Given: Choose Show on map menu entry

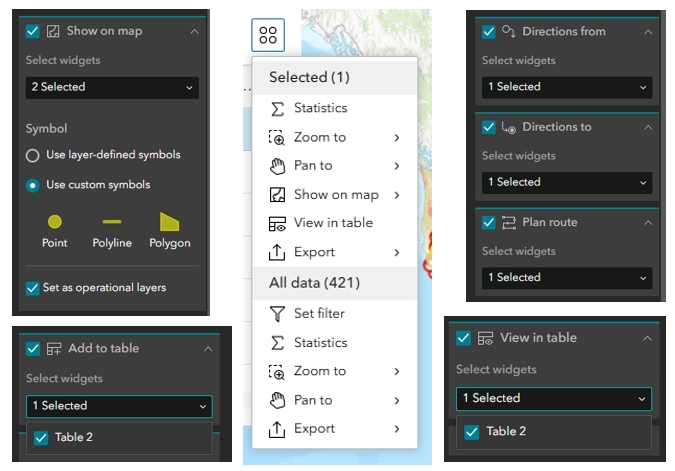Looking at the screenshot, I should click(334, 195).
